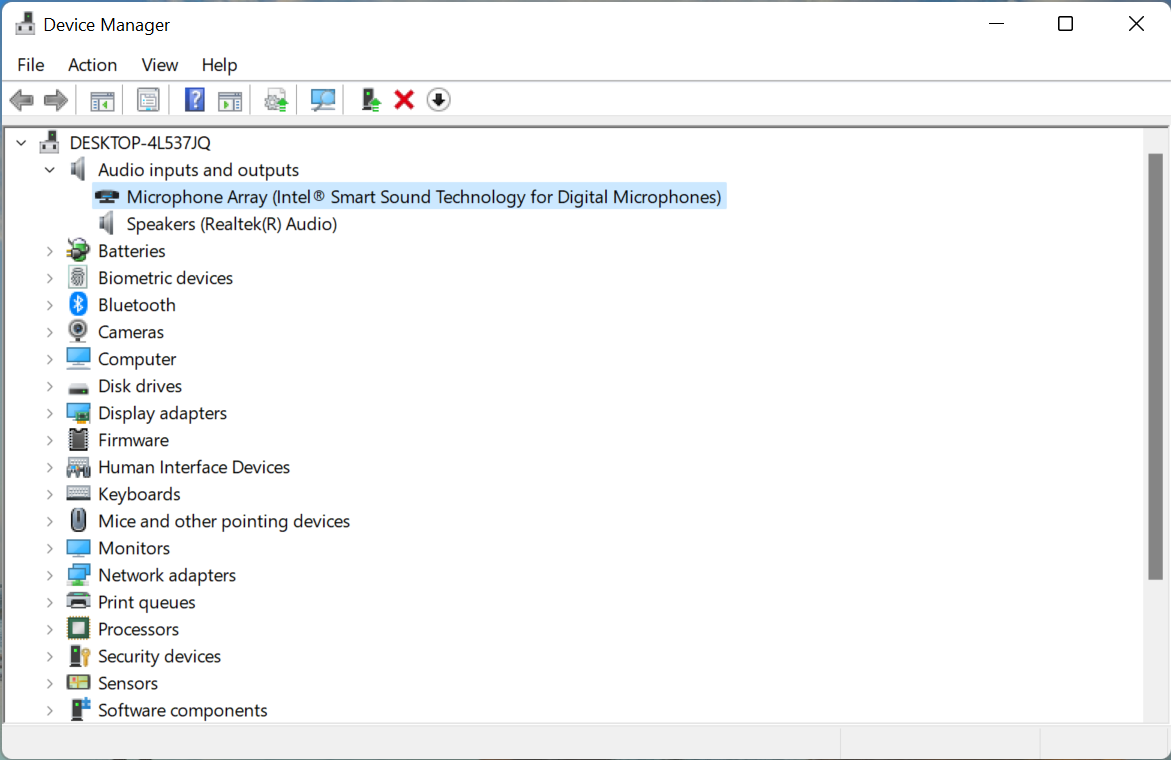Open Properties using the toolbar icon
The height and width of the screenshot is (760, 1171).
(148, 99)
